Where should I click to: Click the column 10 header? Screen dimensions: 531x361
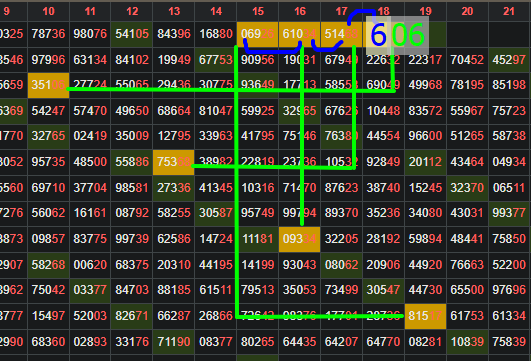48,11
